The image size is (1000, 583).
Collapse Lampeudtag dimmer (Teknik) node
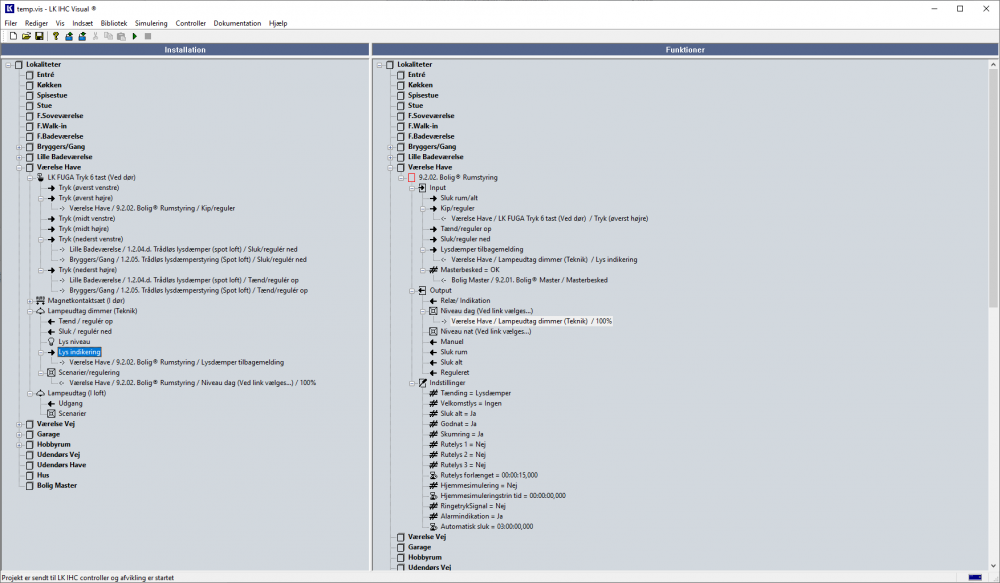click(x=29, y=311)
